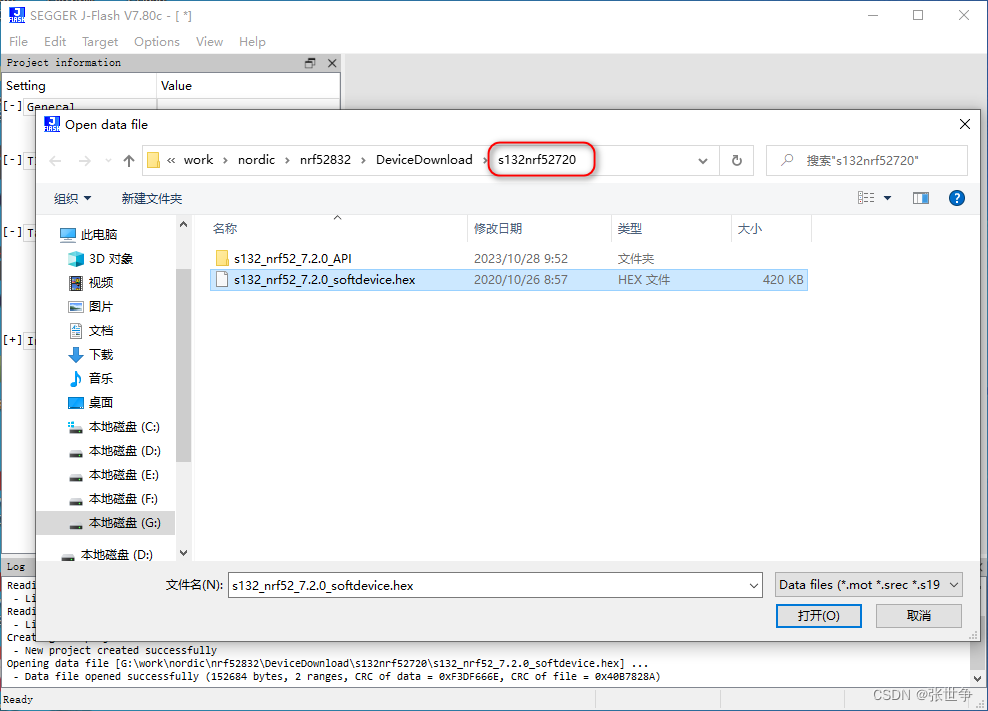Viewport: 988px width, 711px height.
Task: Open the File menu in J-Flash
Action: (18, 42)
